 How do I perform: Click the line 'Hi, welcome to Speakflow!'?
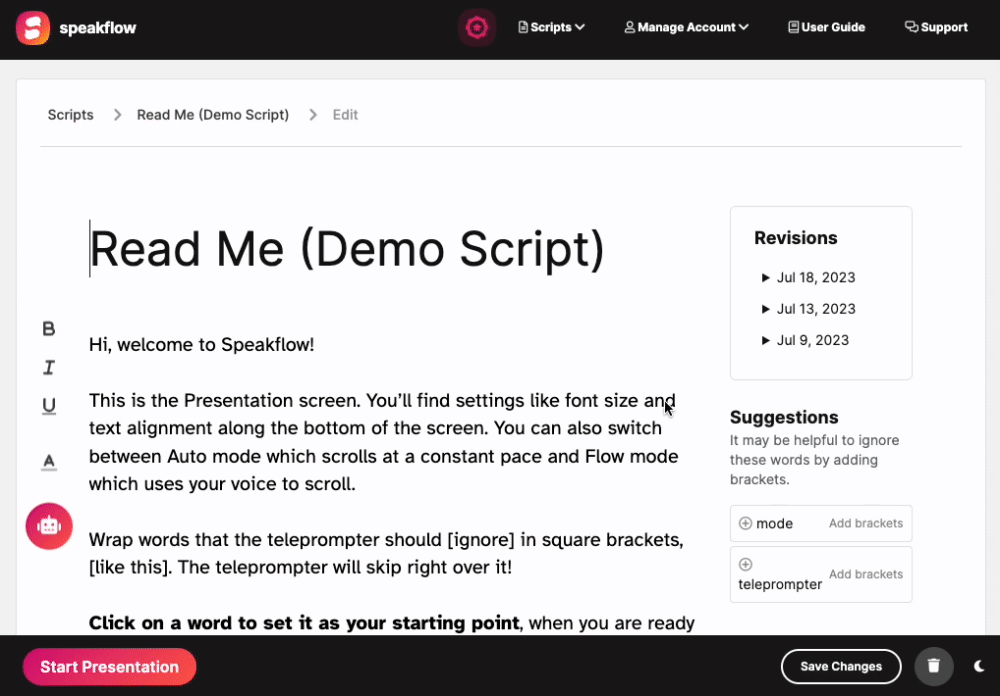tap(202, 345)
